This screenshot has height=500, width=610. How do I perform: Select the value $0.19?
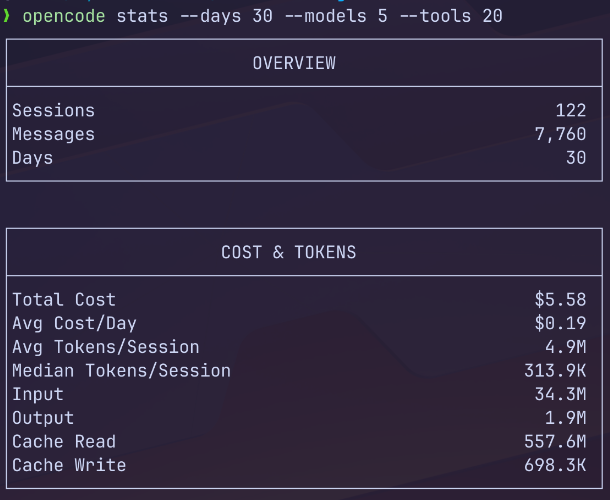click(561, 323)
